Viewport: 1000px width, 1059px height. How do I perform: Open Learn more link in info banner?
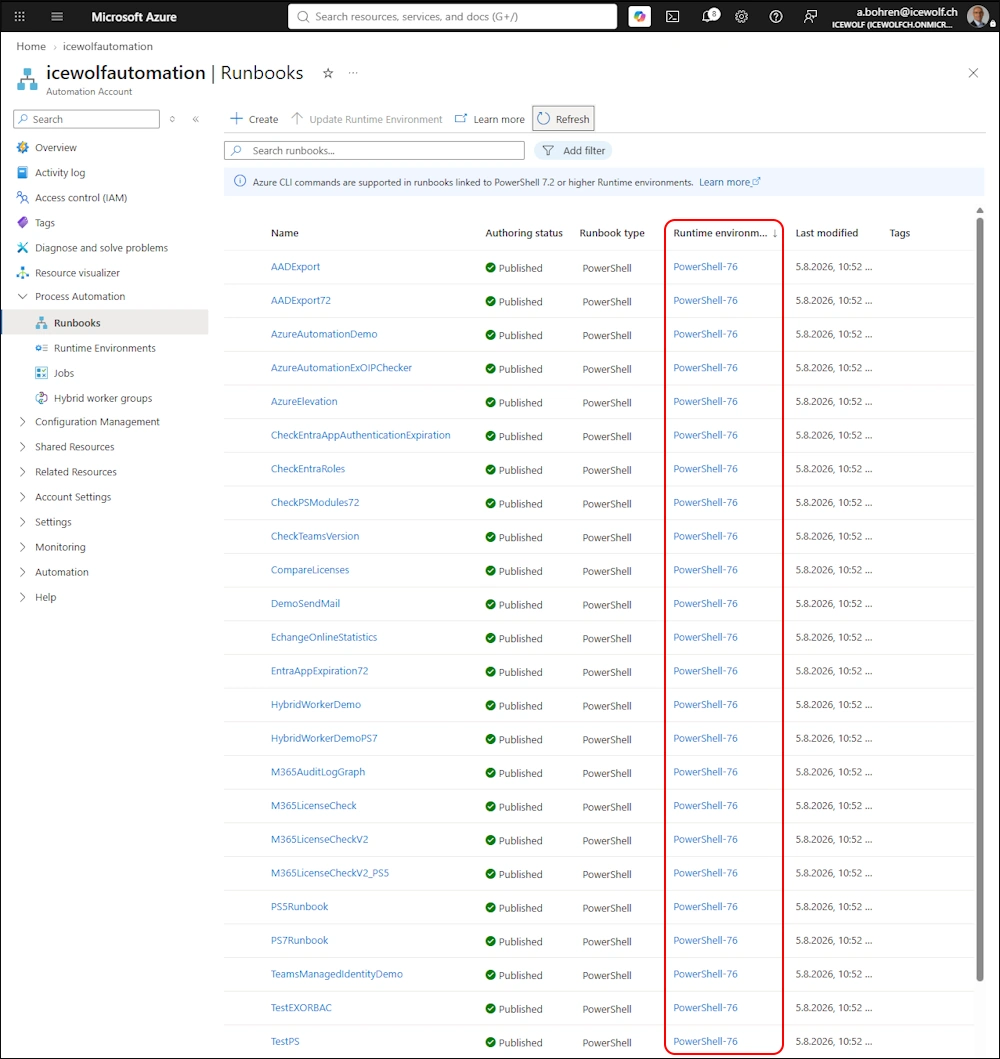(x=729, y=182)
